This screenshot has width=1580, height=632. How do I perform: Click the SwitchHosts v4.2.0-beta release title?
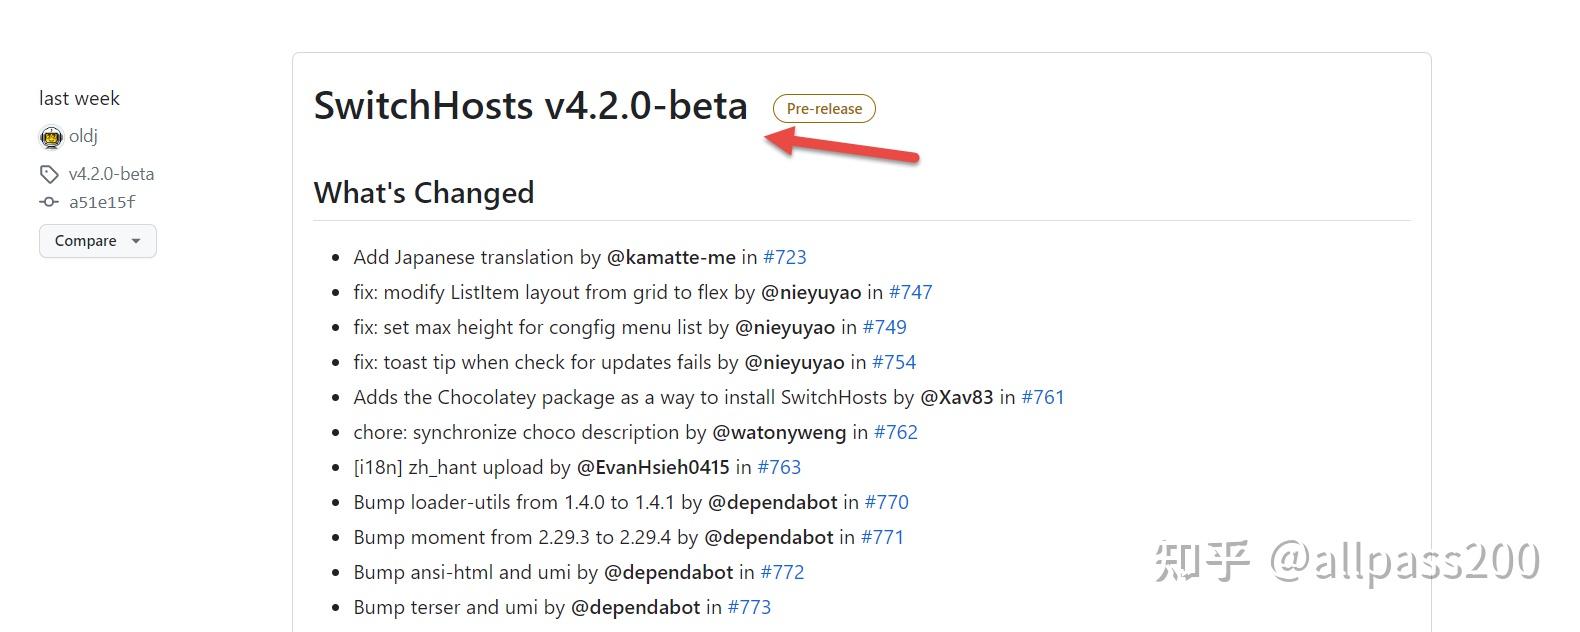(x=530, y=106)
